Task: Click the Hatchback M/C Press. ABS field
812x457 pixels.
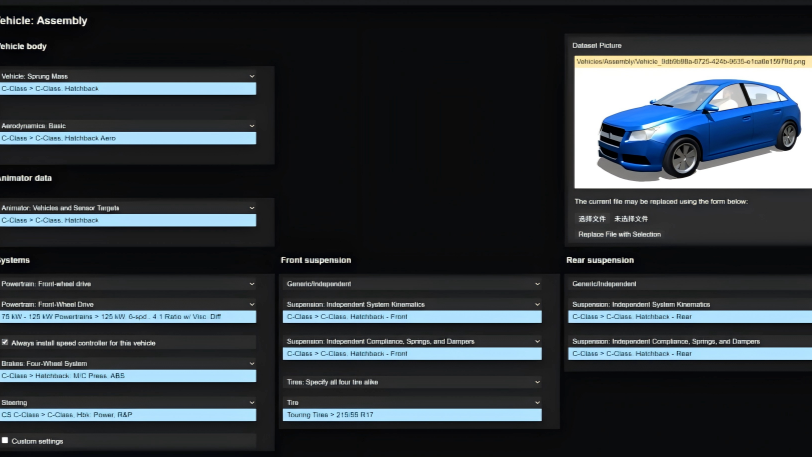Action: (x=128, y=375)
